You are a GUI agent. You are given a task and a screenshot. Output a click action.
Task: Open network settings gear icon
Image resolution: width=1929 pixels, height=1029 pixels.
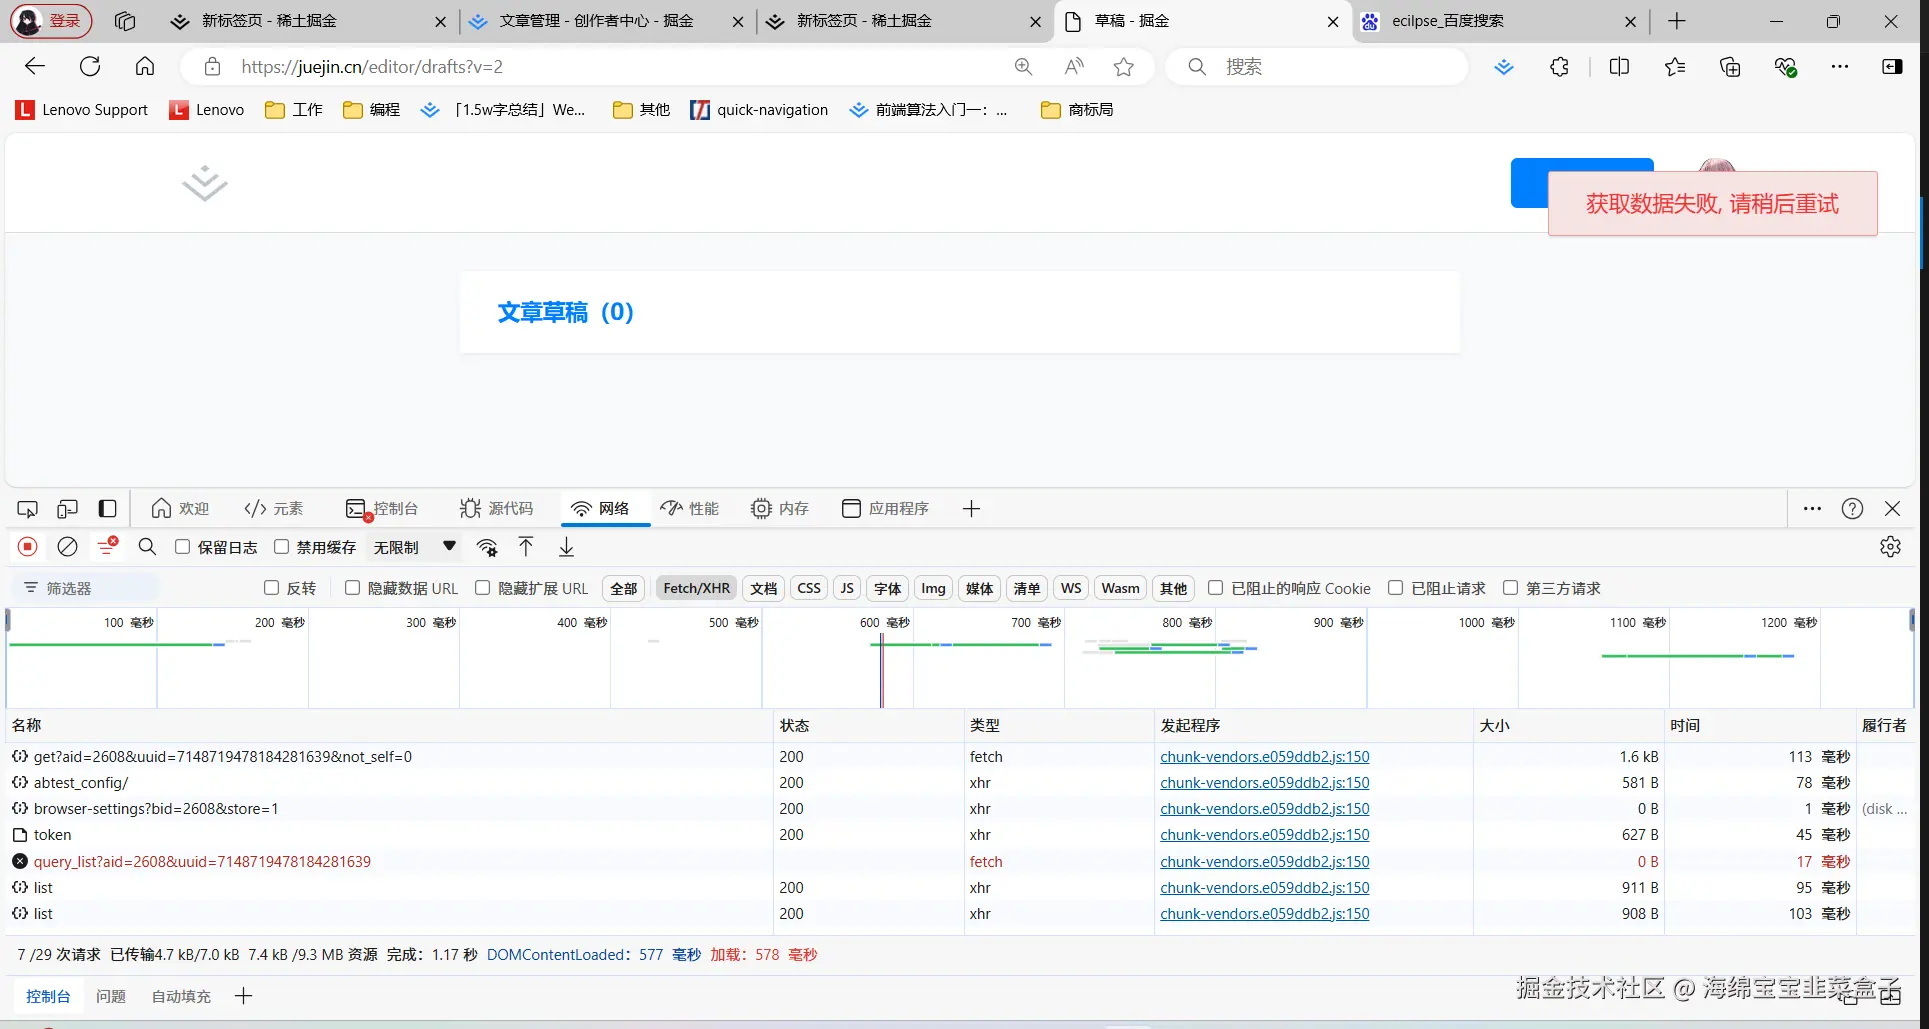pyautogui.click(x=1889, y=547)
